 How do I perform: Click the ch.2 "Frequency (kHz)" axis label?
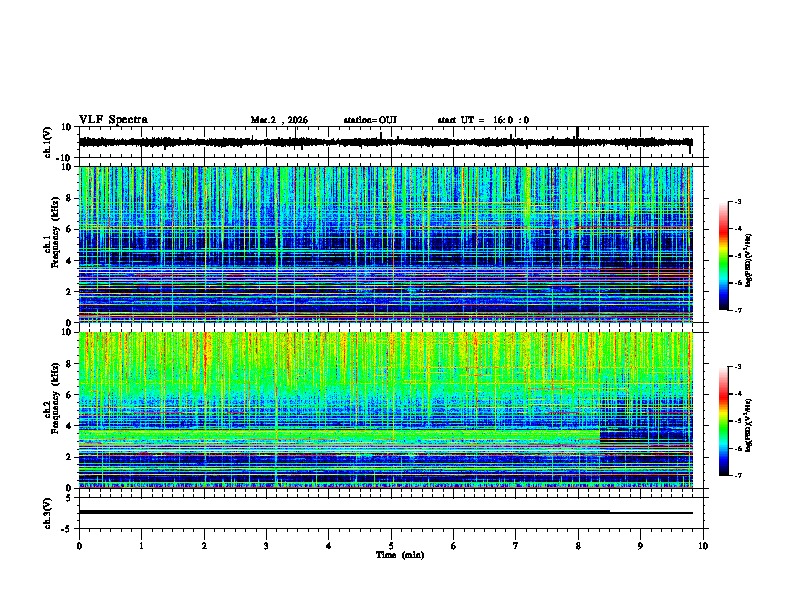[56, 398]
